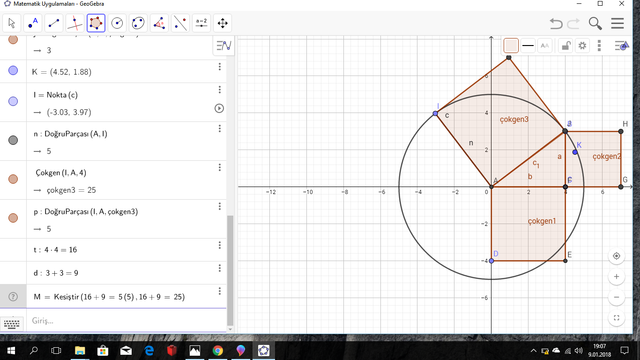Open the options menu for I = Nokta(c)
The height and width of the screenshot is (360, 640).
tap(220, 89)
